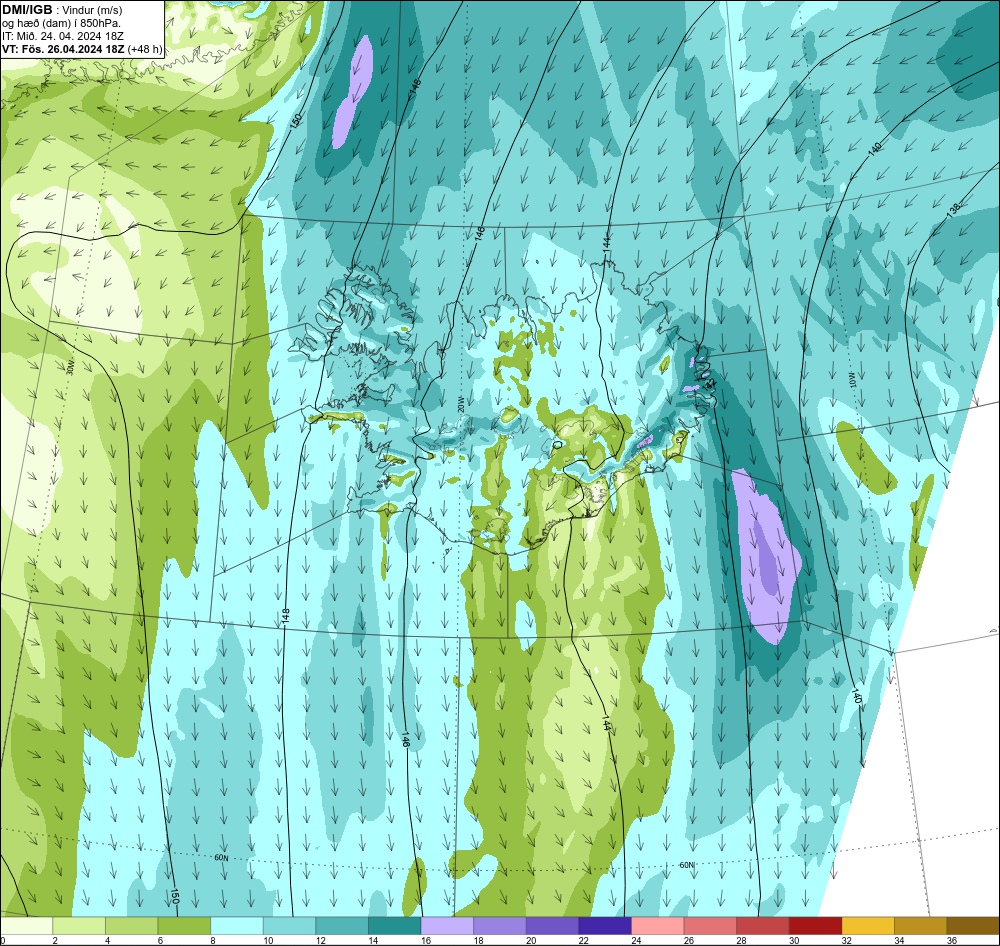Click the ochre 34–36 m/s legend swatch
This screenshot has width=1000, height=946.
click(x=921, y=926)
